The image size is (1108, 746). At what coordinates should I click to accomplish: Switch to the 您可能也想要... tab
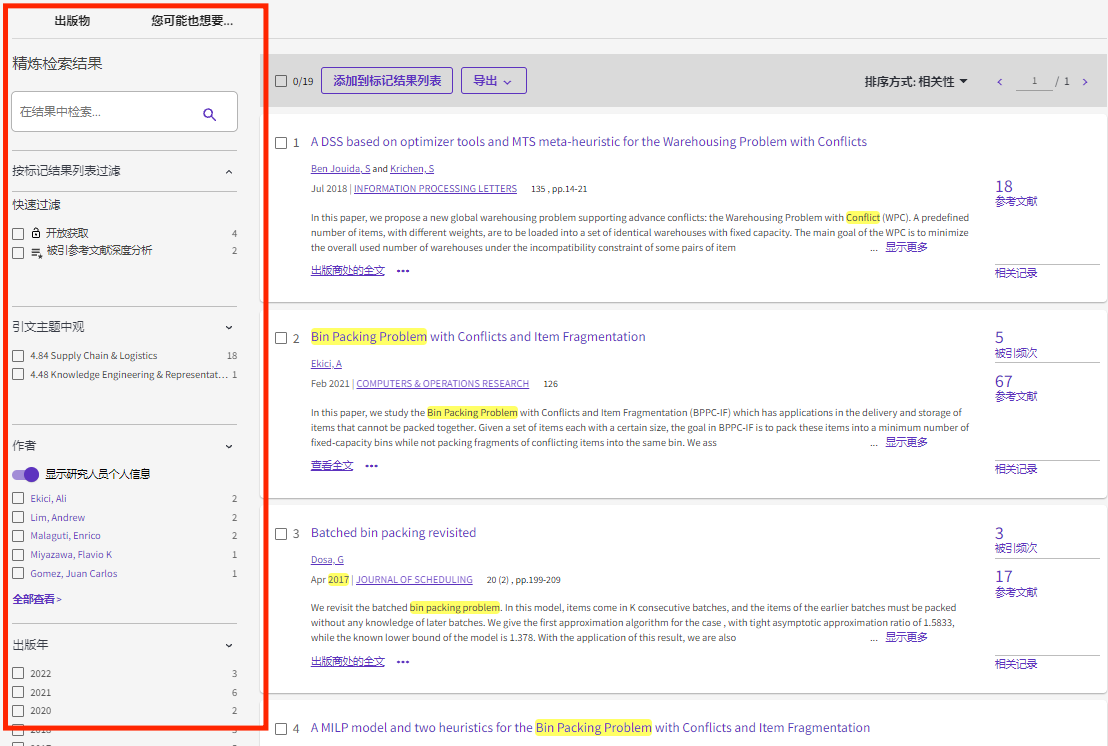[x=192, y=20]
